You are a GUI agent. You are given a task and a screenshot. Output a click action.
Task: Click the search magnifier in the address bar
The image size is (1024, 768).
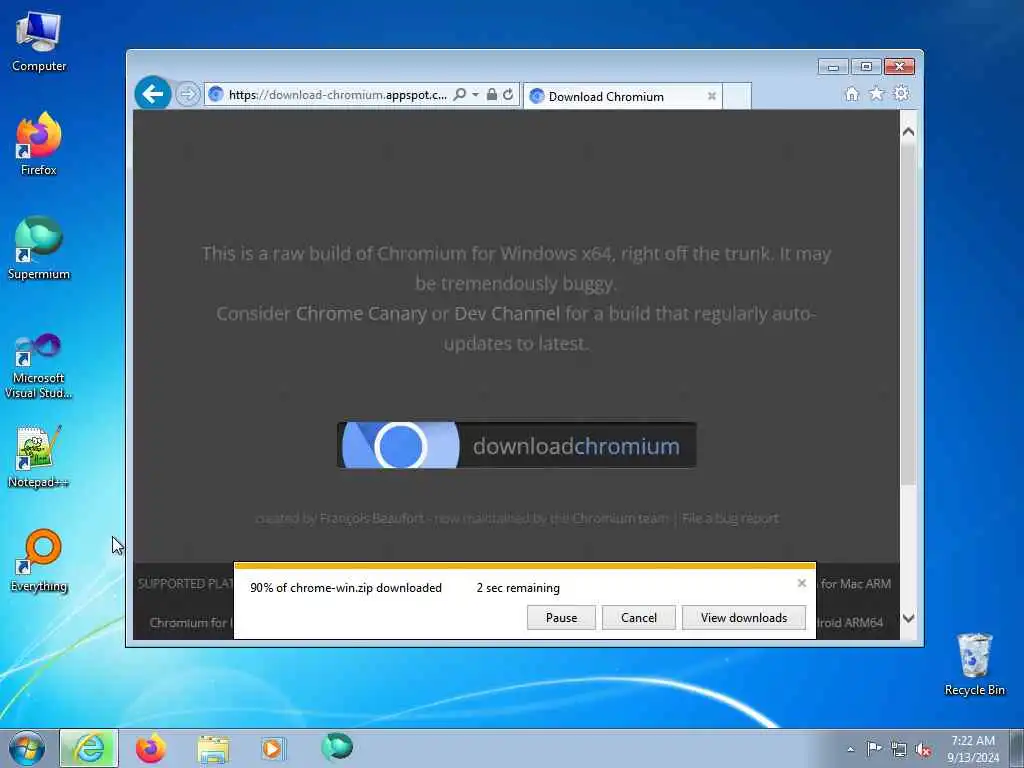(x=460, y=95)
